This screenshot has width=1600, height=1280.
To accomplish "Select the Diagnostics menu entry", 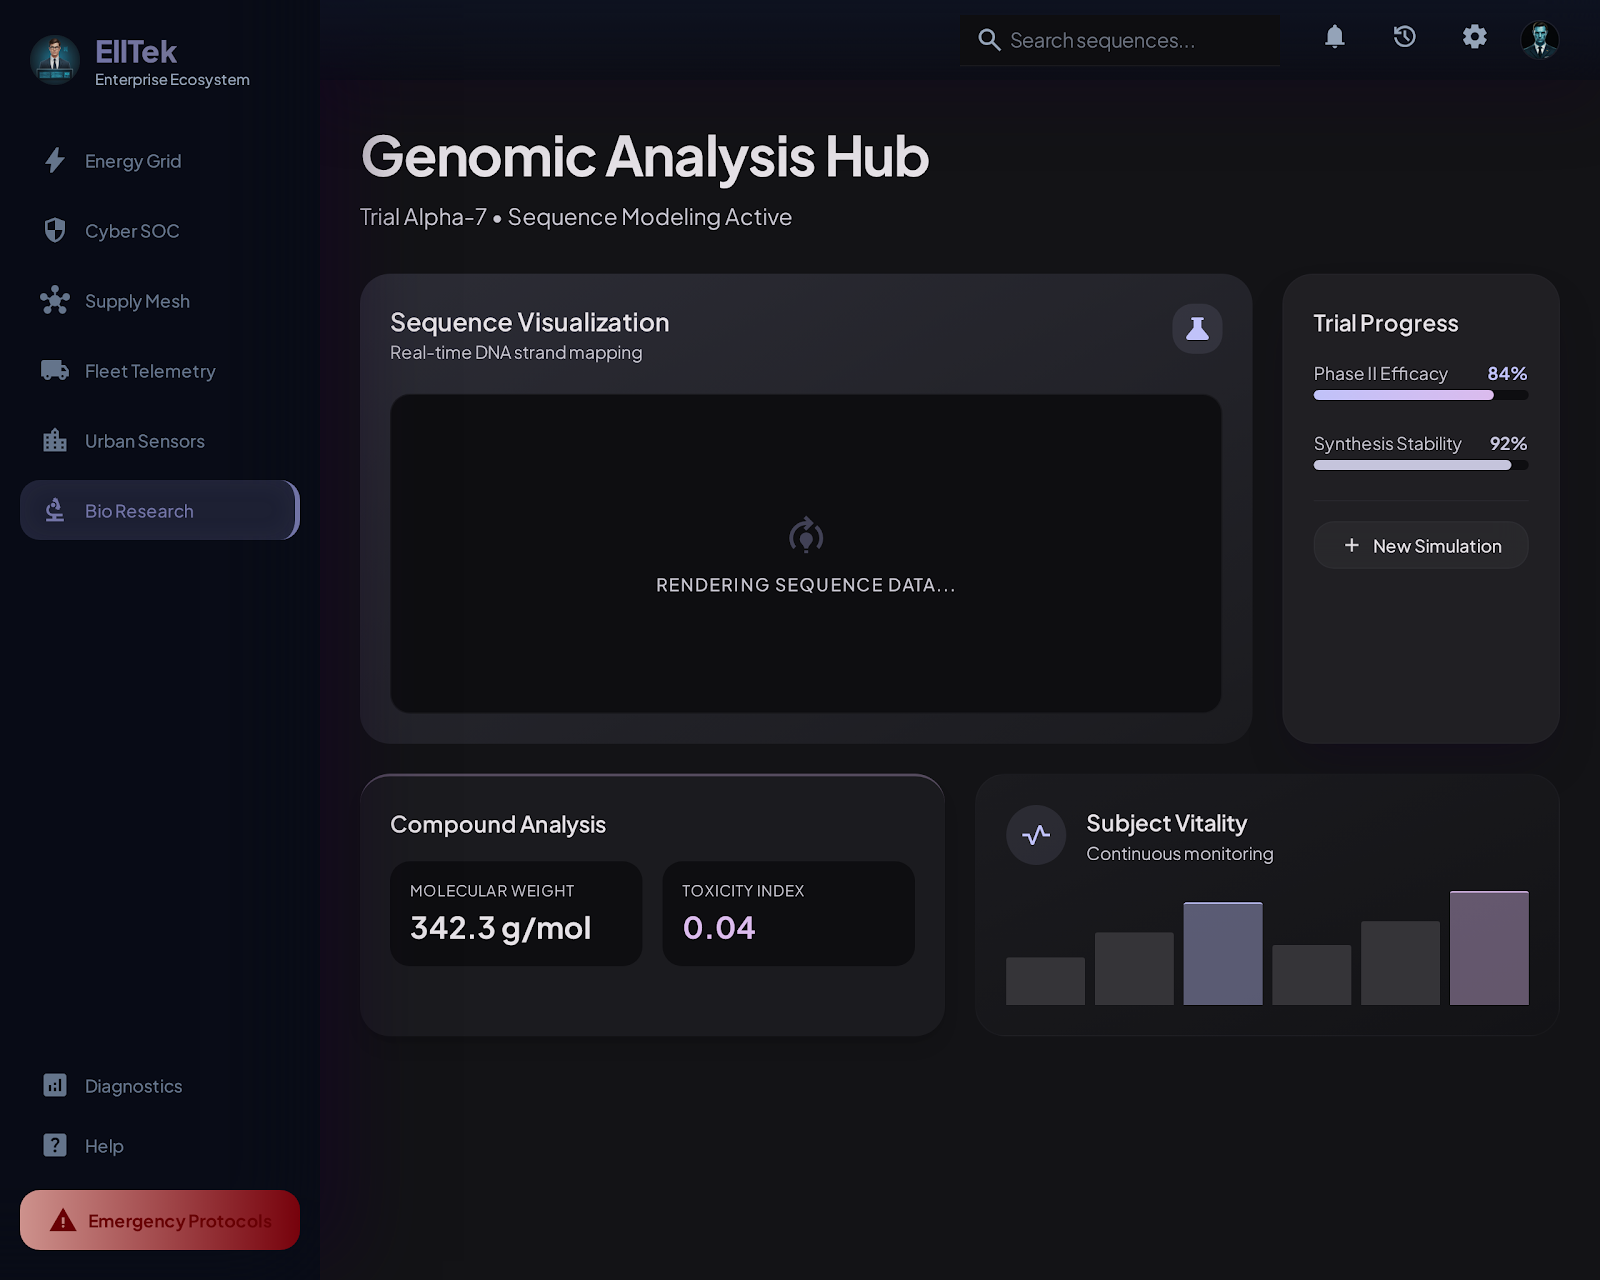I will pos(133,1085).
